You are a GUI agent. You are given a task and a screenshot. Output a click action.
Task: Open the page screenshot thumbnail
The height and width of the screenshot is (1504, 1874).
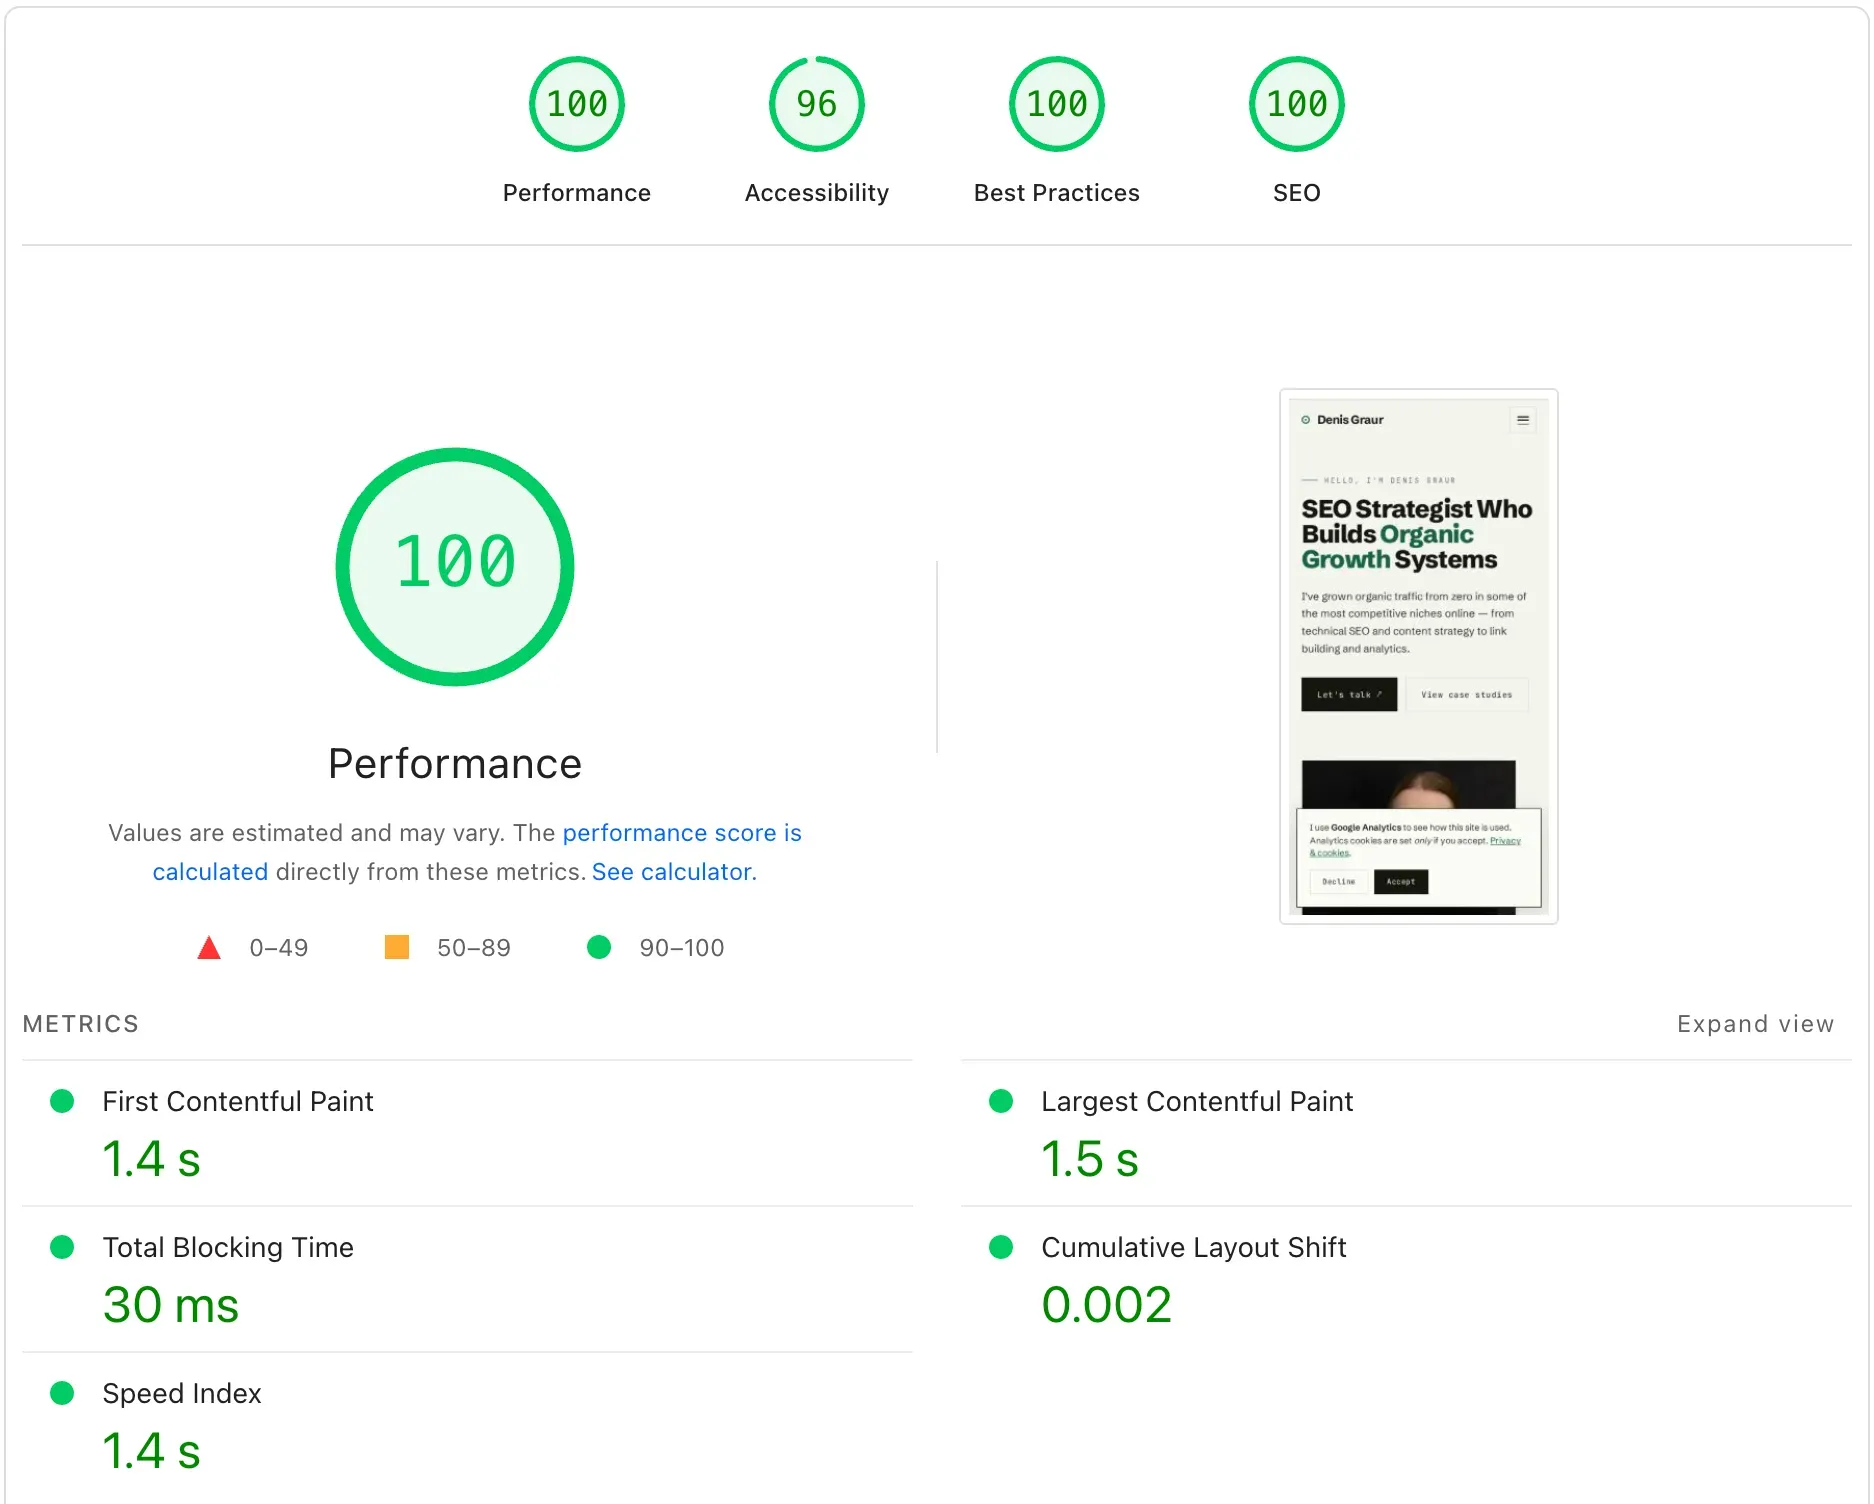[1419, 656]
